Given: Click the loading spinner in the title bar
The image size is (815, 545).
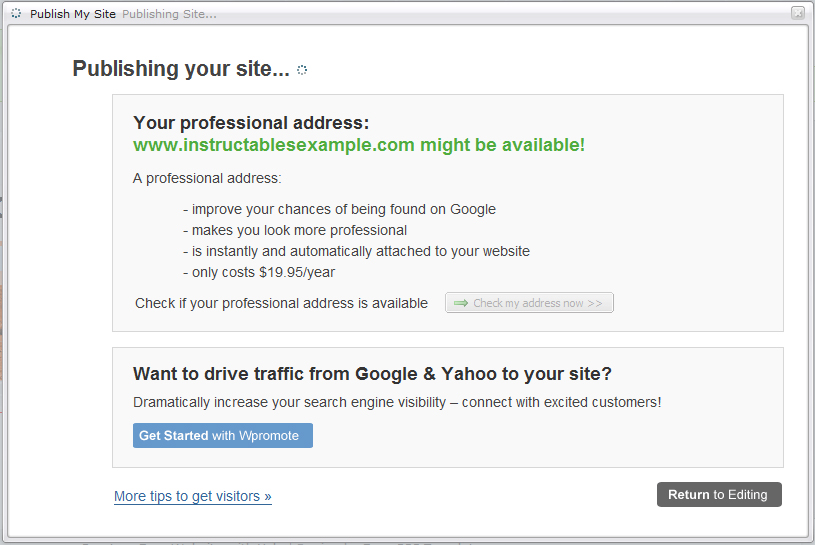Looking at the screenshot, I should (16, 14).
